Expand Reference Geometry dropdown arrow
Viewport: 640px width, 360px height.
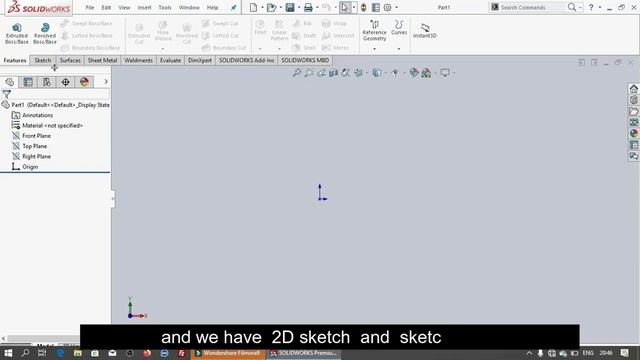coord(374,49)
